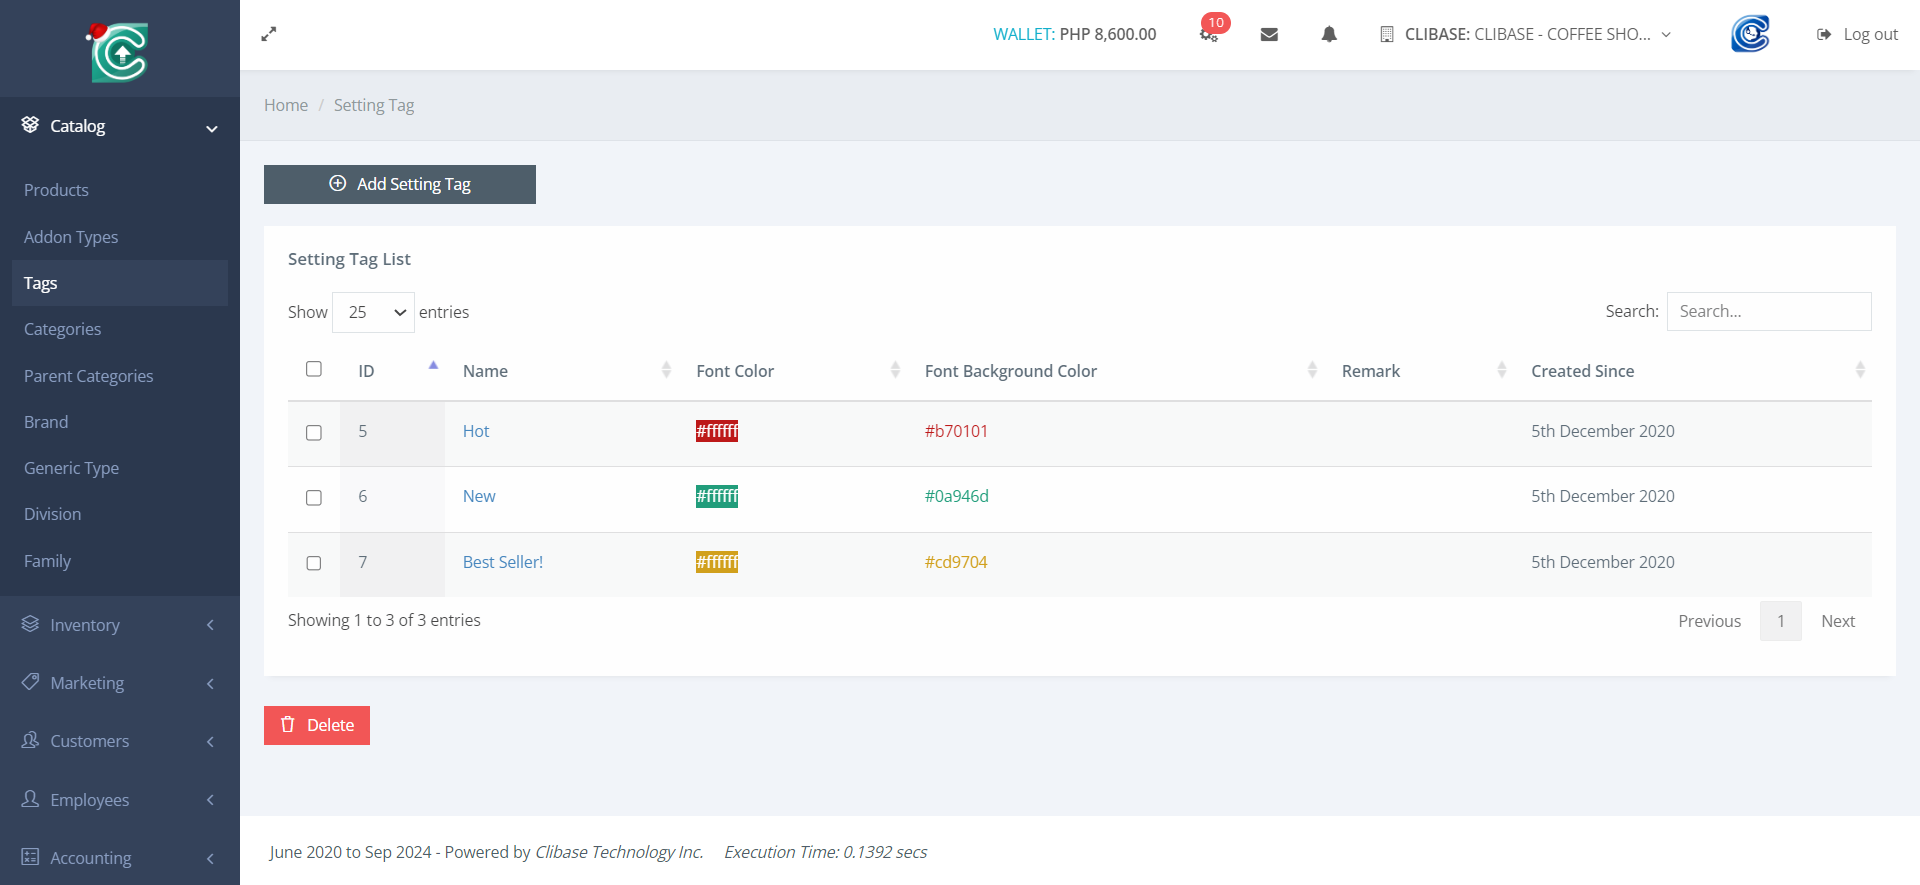Click the red #ffffff font color swatch
This screenshot has height=885, width=1920.
click(717, 431)
